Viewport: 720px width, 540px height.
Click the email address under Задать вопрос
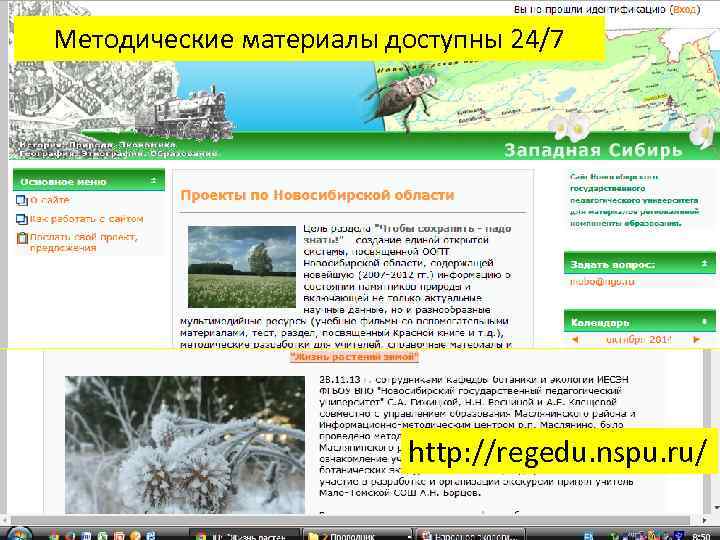click(x=602, y=282)
